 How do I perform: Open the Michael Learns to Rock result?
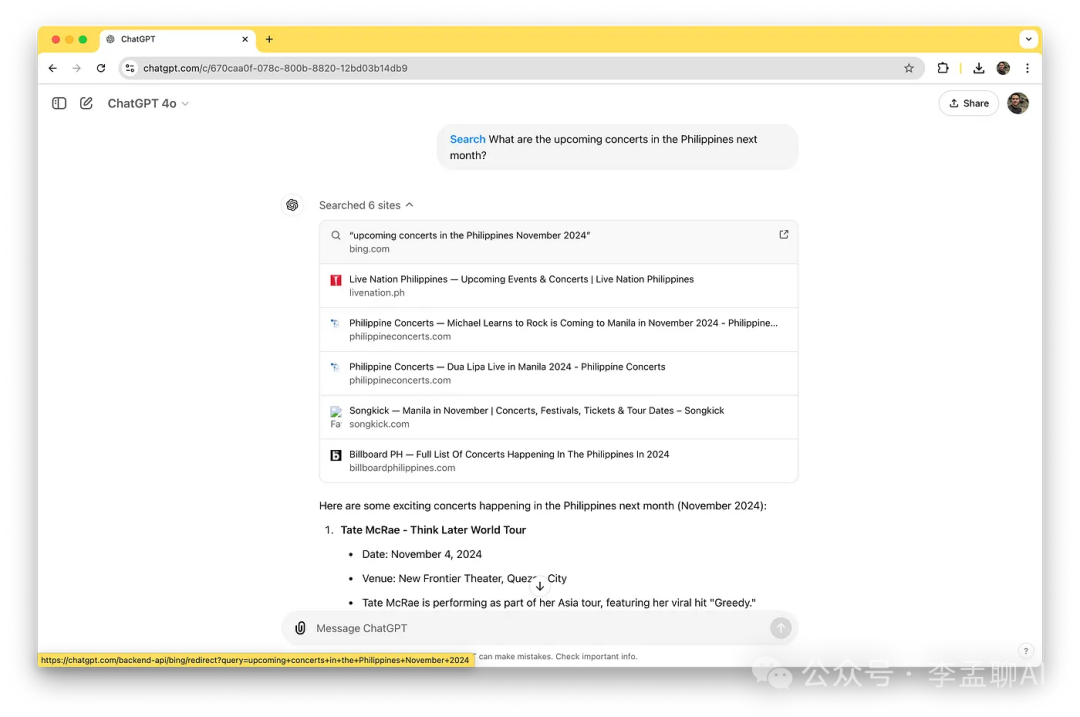click(562, 329)
